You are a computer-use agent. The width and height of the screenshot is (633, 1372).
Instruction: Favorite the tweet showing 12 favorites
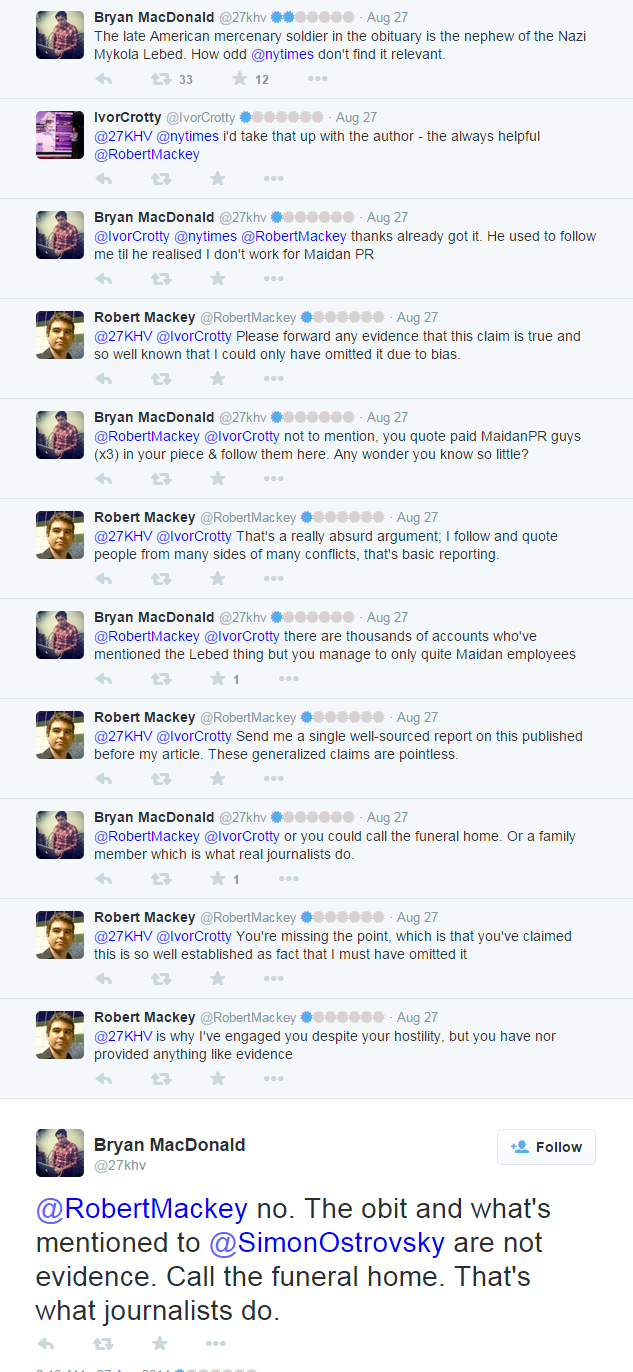239,79
